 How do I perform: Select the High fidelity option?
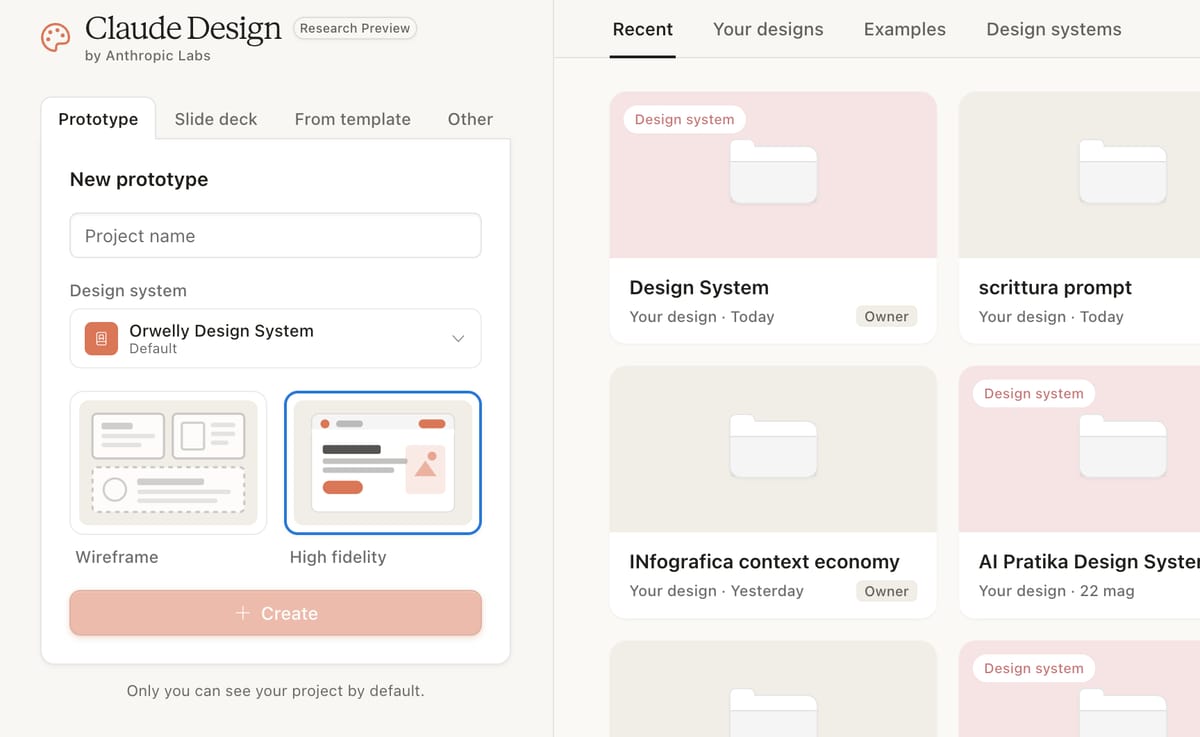tap(383, 462)
